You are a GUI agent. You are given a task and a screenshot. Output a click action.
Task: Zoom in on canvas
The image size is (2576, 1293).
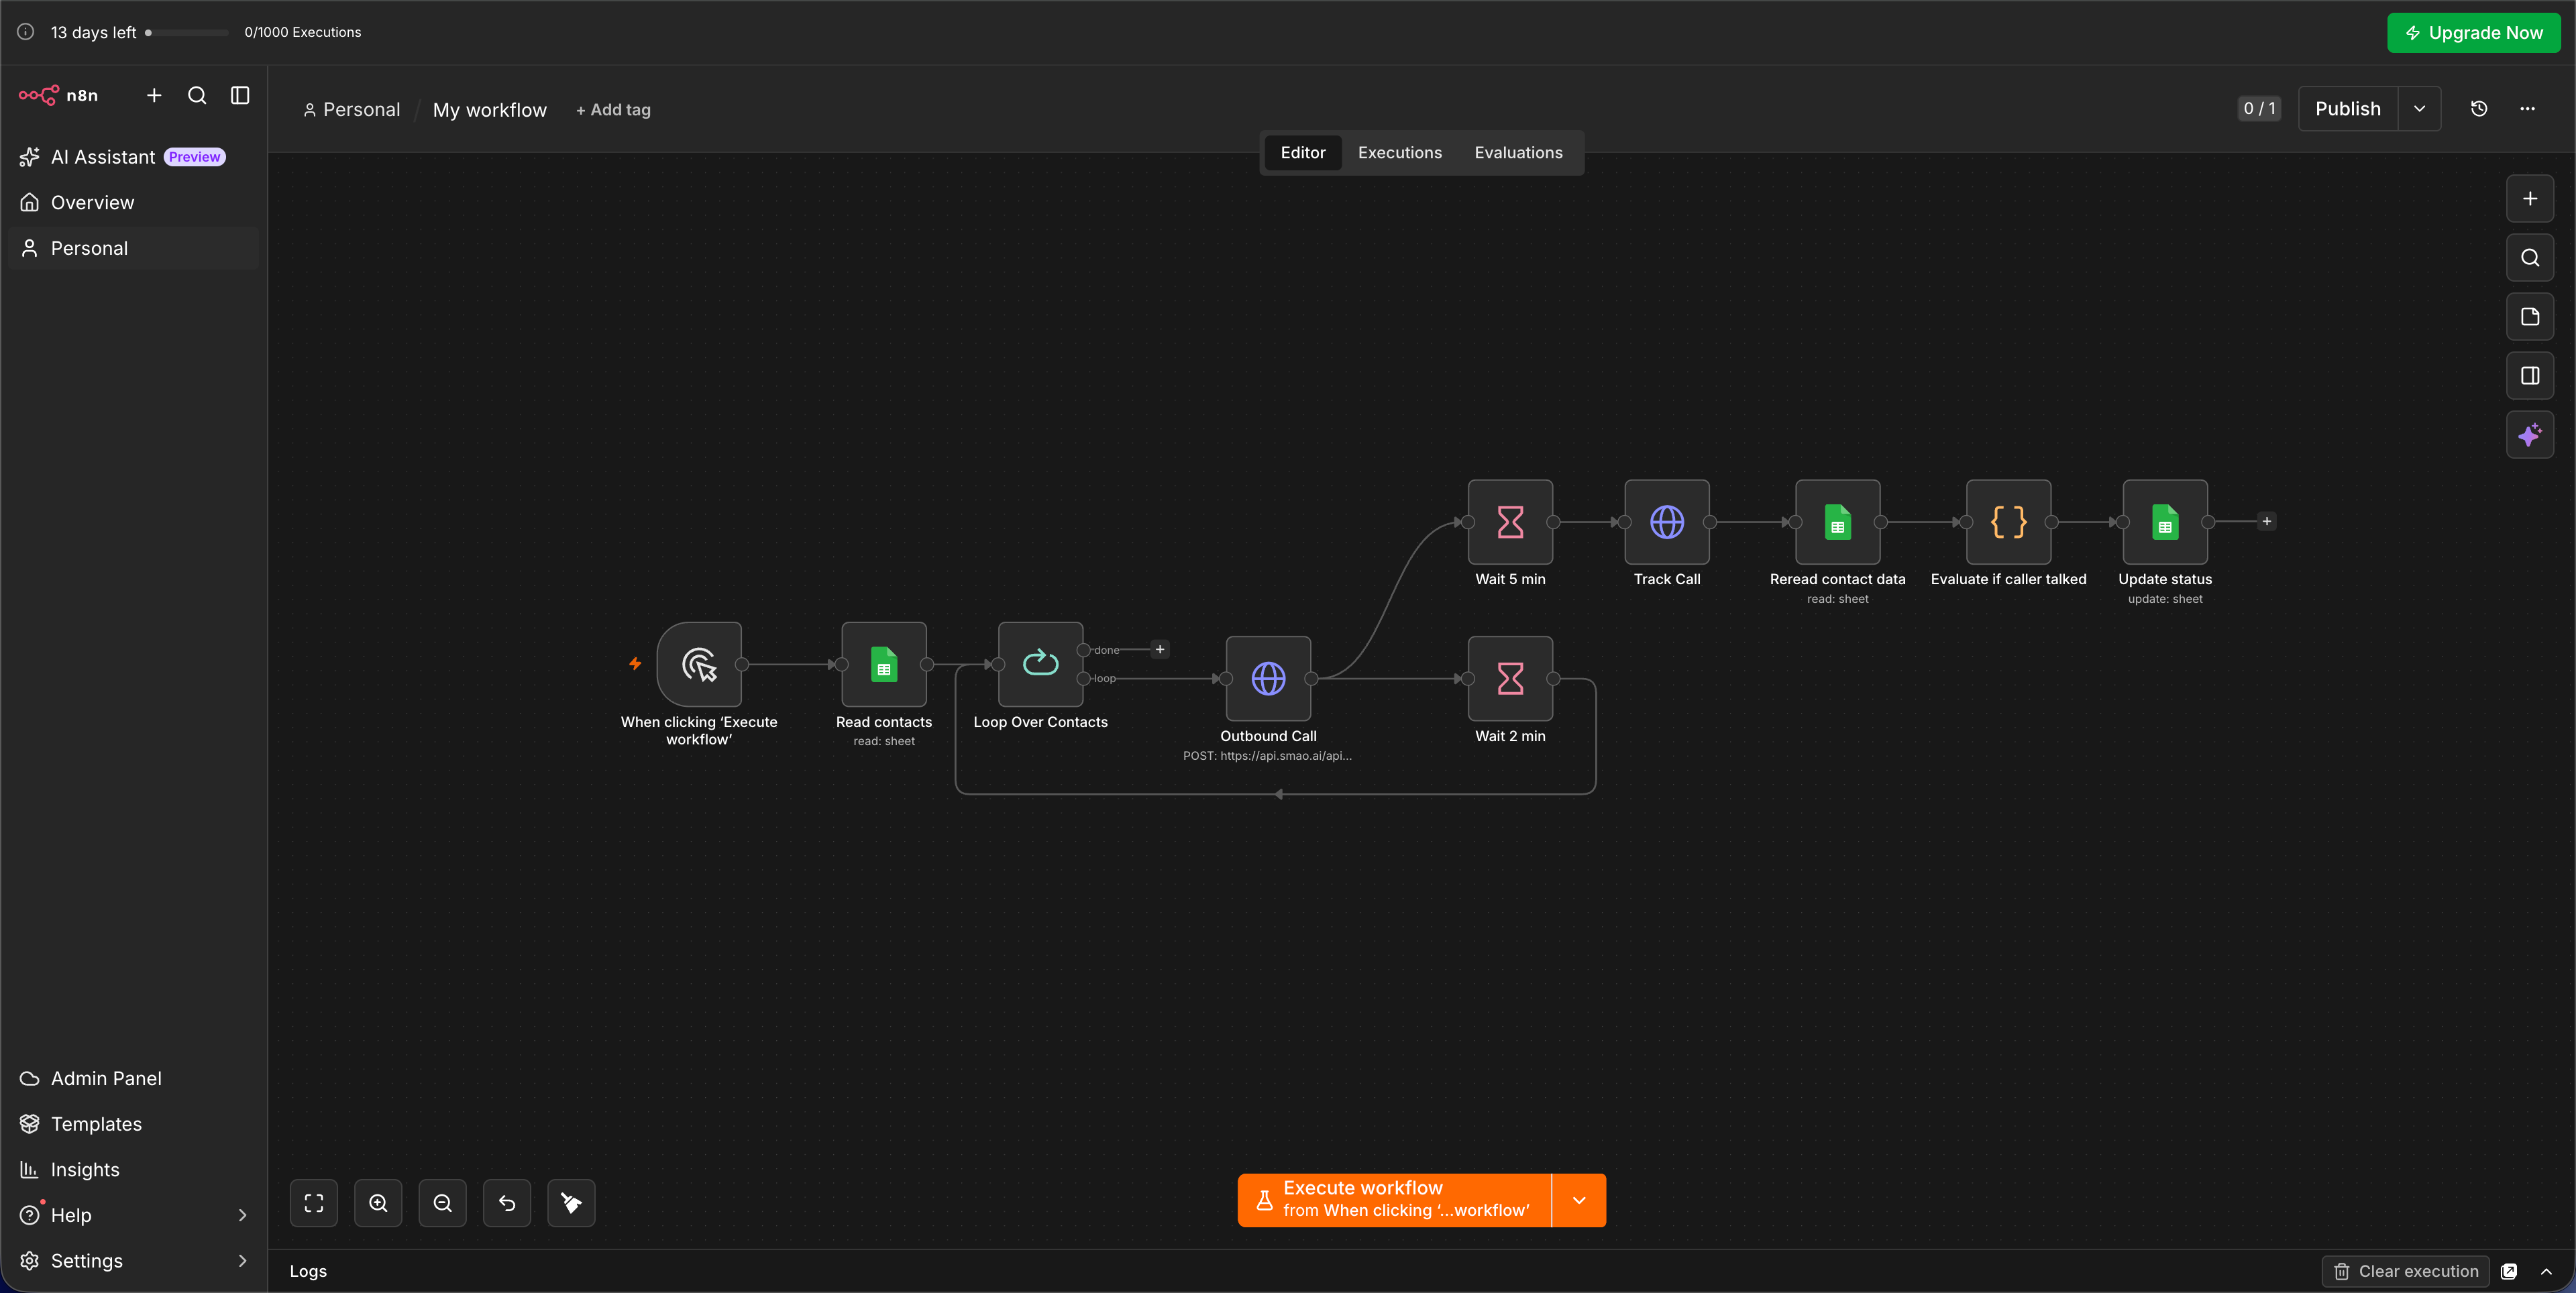pos(378,1203)
